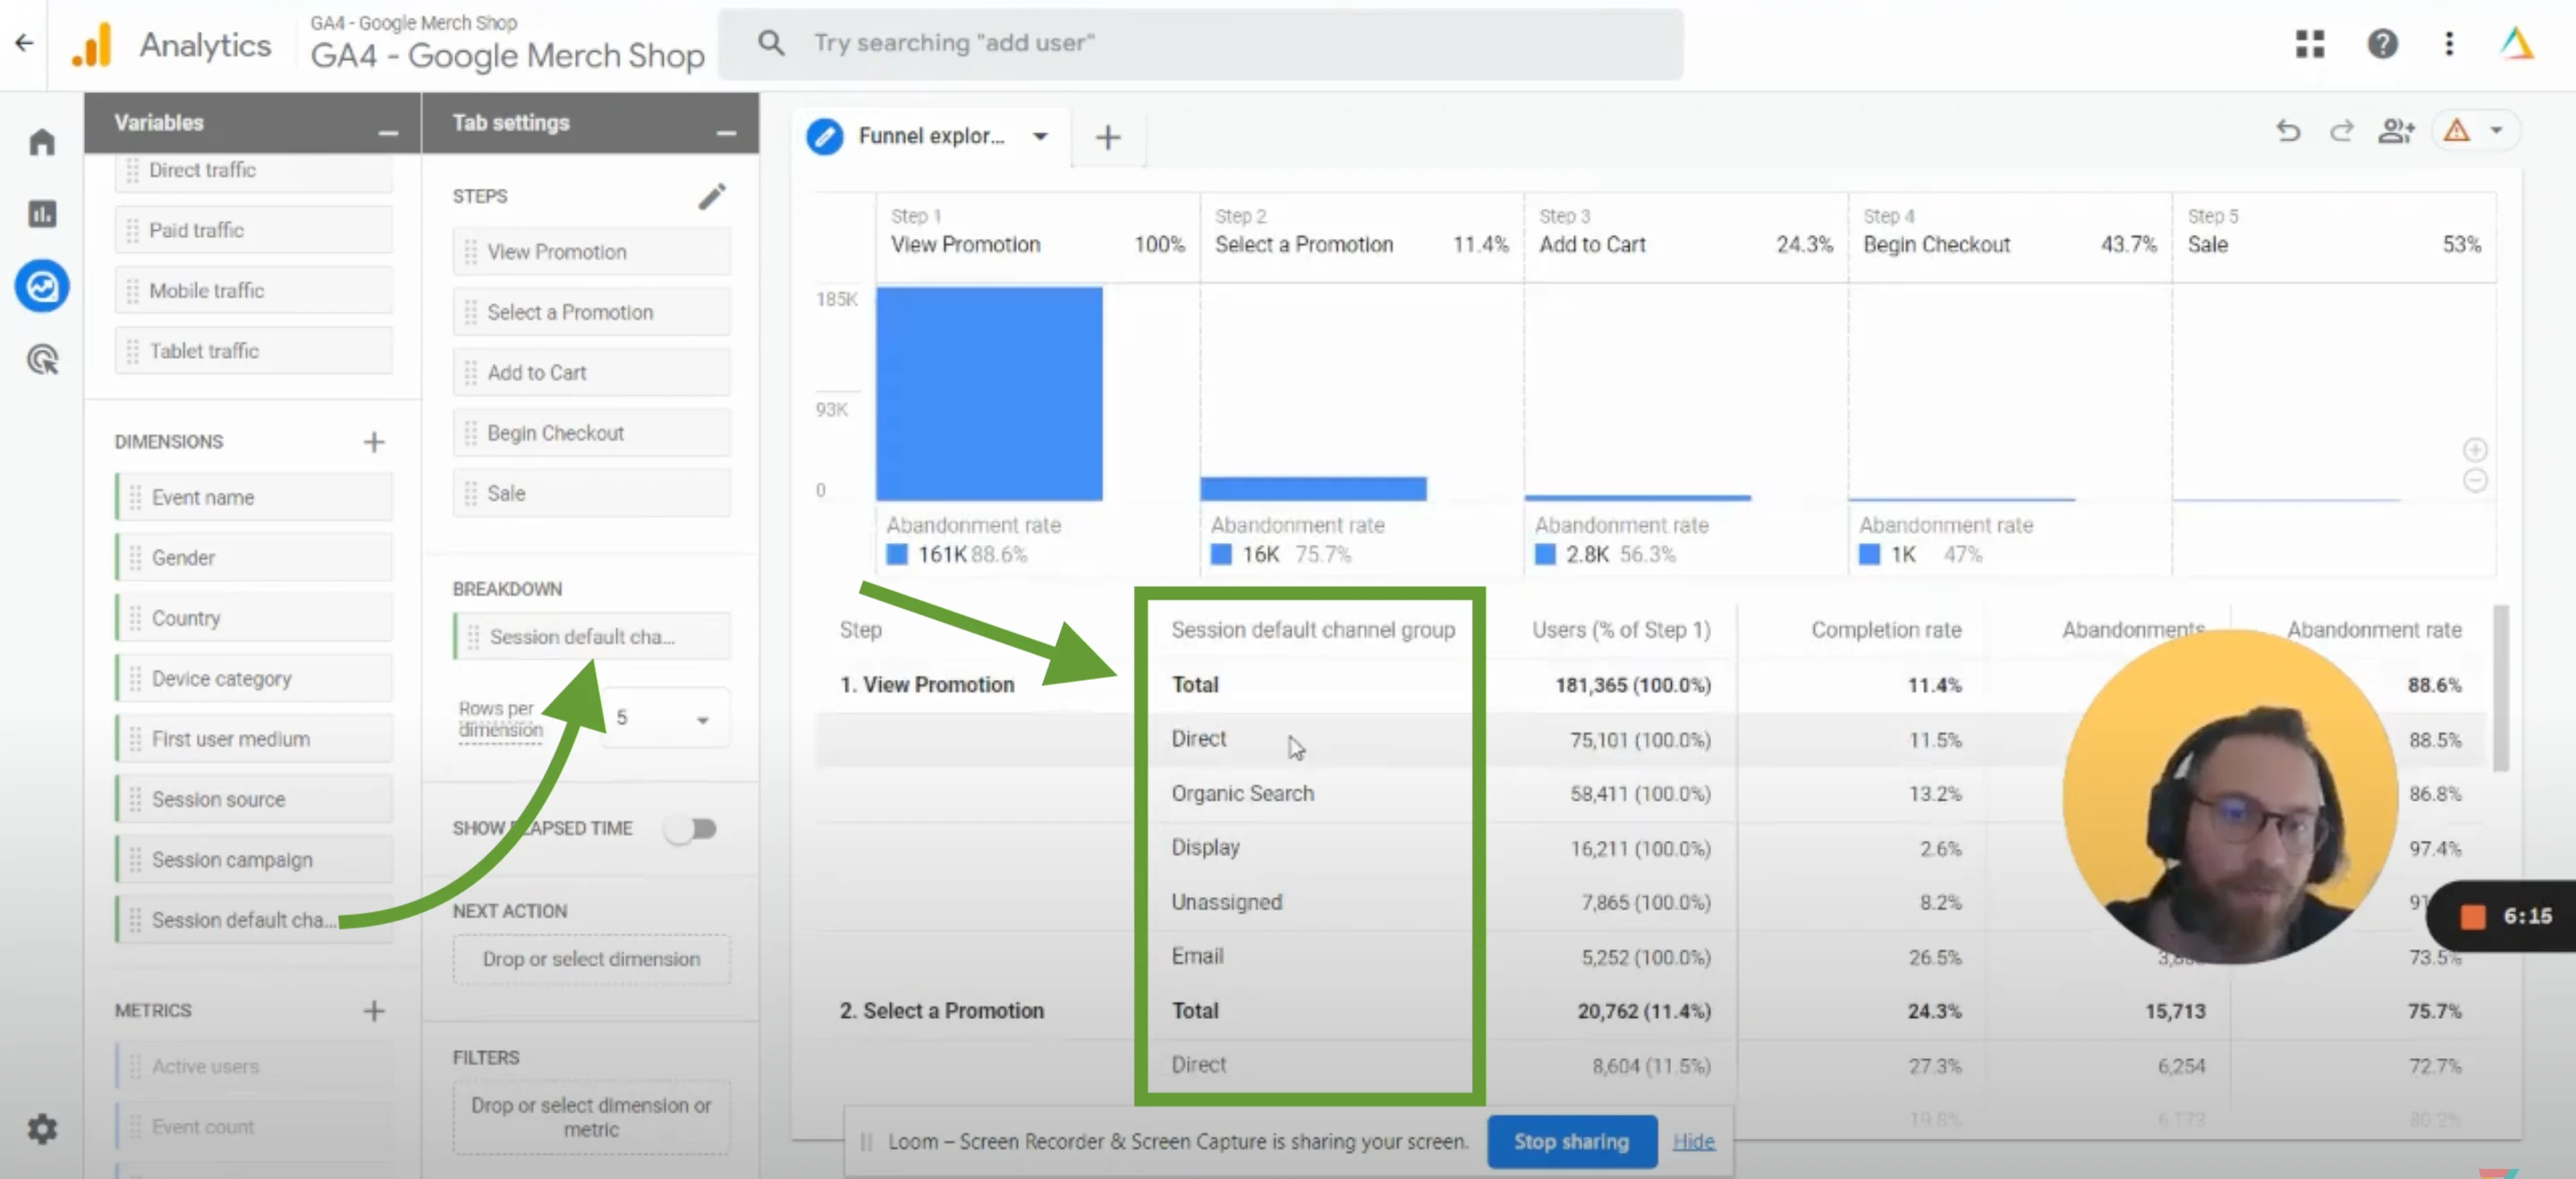Open the three-dot more options menu

[x=2449, y=43]
